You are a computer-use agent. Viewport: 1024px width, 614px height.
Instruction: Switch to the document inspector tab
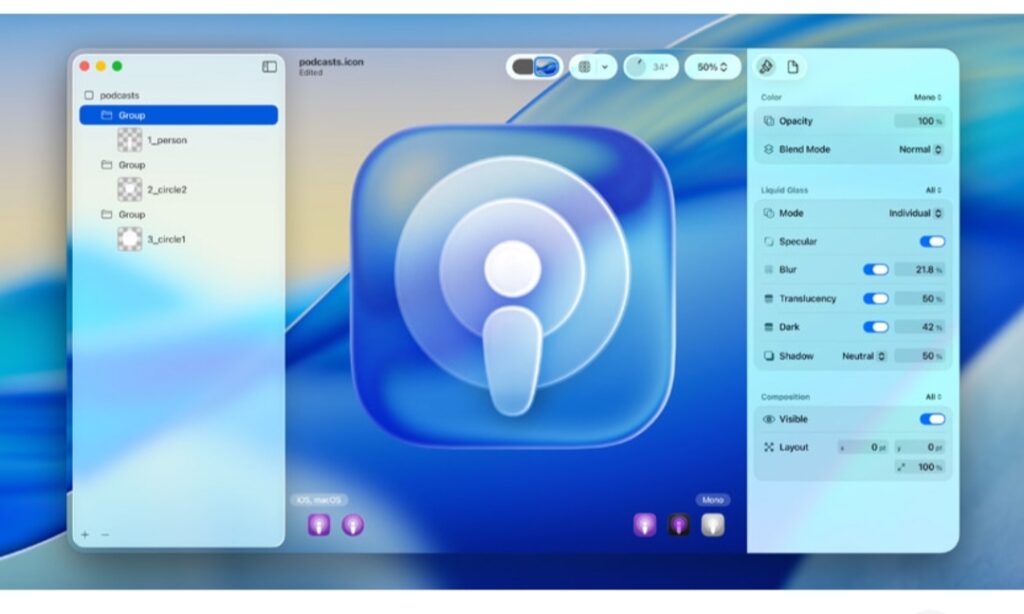[x=792, y=67]
